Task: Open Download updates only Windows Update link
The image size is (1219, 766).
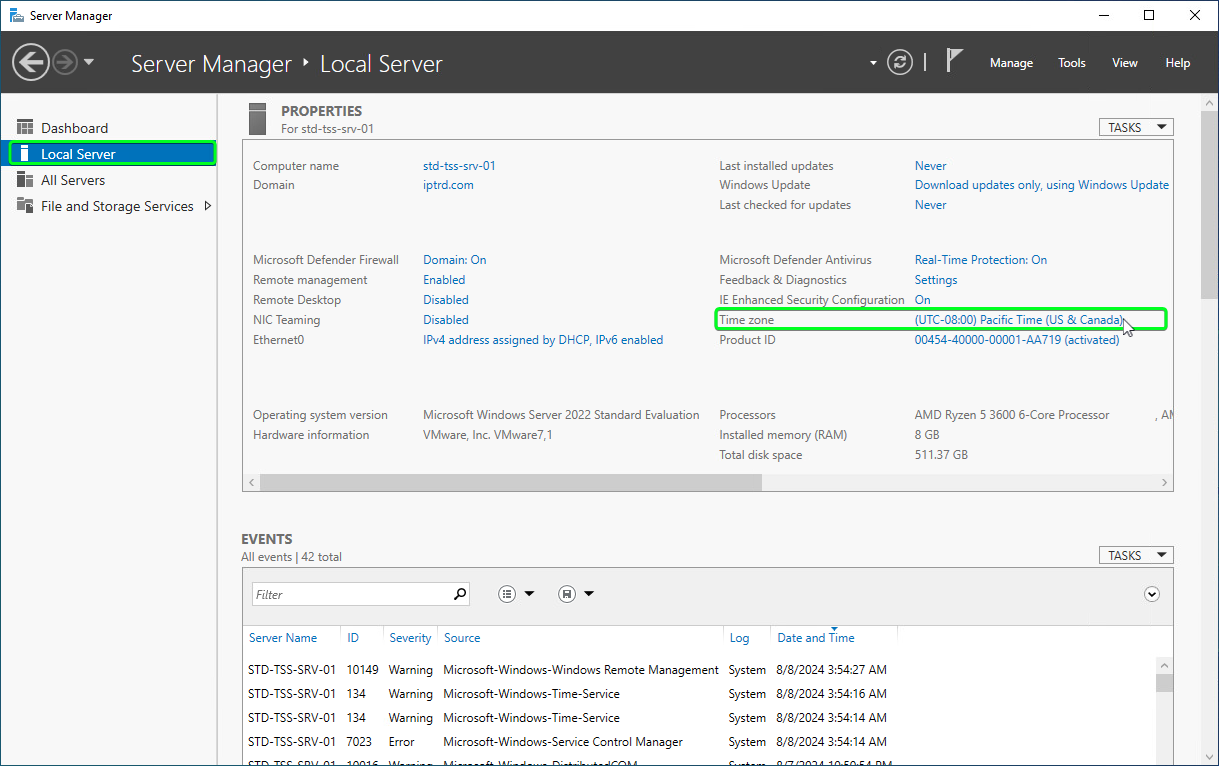Action: pos(1042,185)
